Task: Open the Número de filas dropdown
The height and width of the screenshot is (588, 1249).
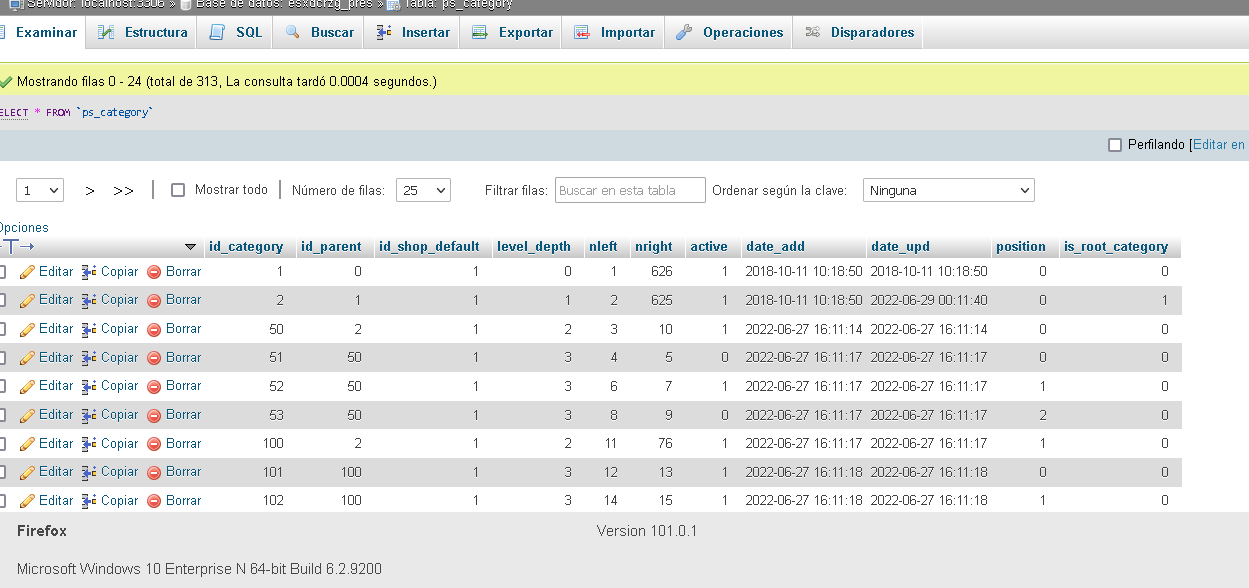Action: pos(423,190)
